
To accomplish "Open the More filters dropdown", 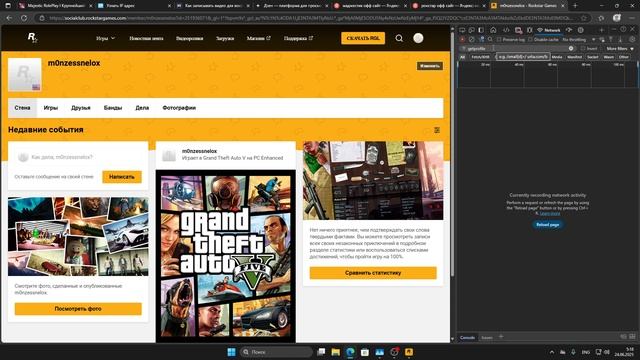I will [x=620, y=49].
